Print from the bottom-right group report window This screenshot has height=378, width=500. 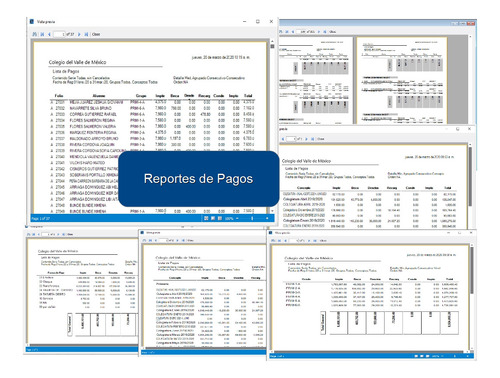tap(273, 240)
